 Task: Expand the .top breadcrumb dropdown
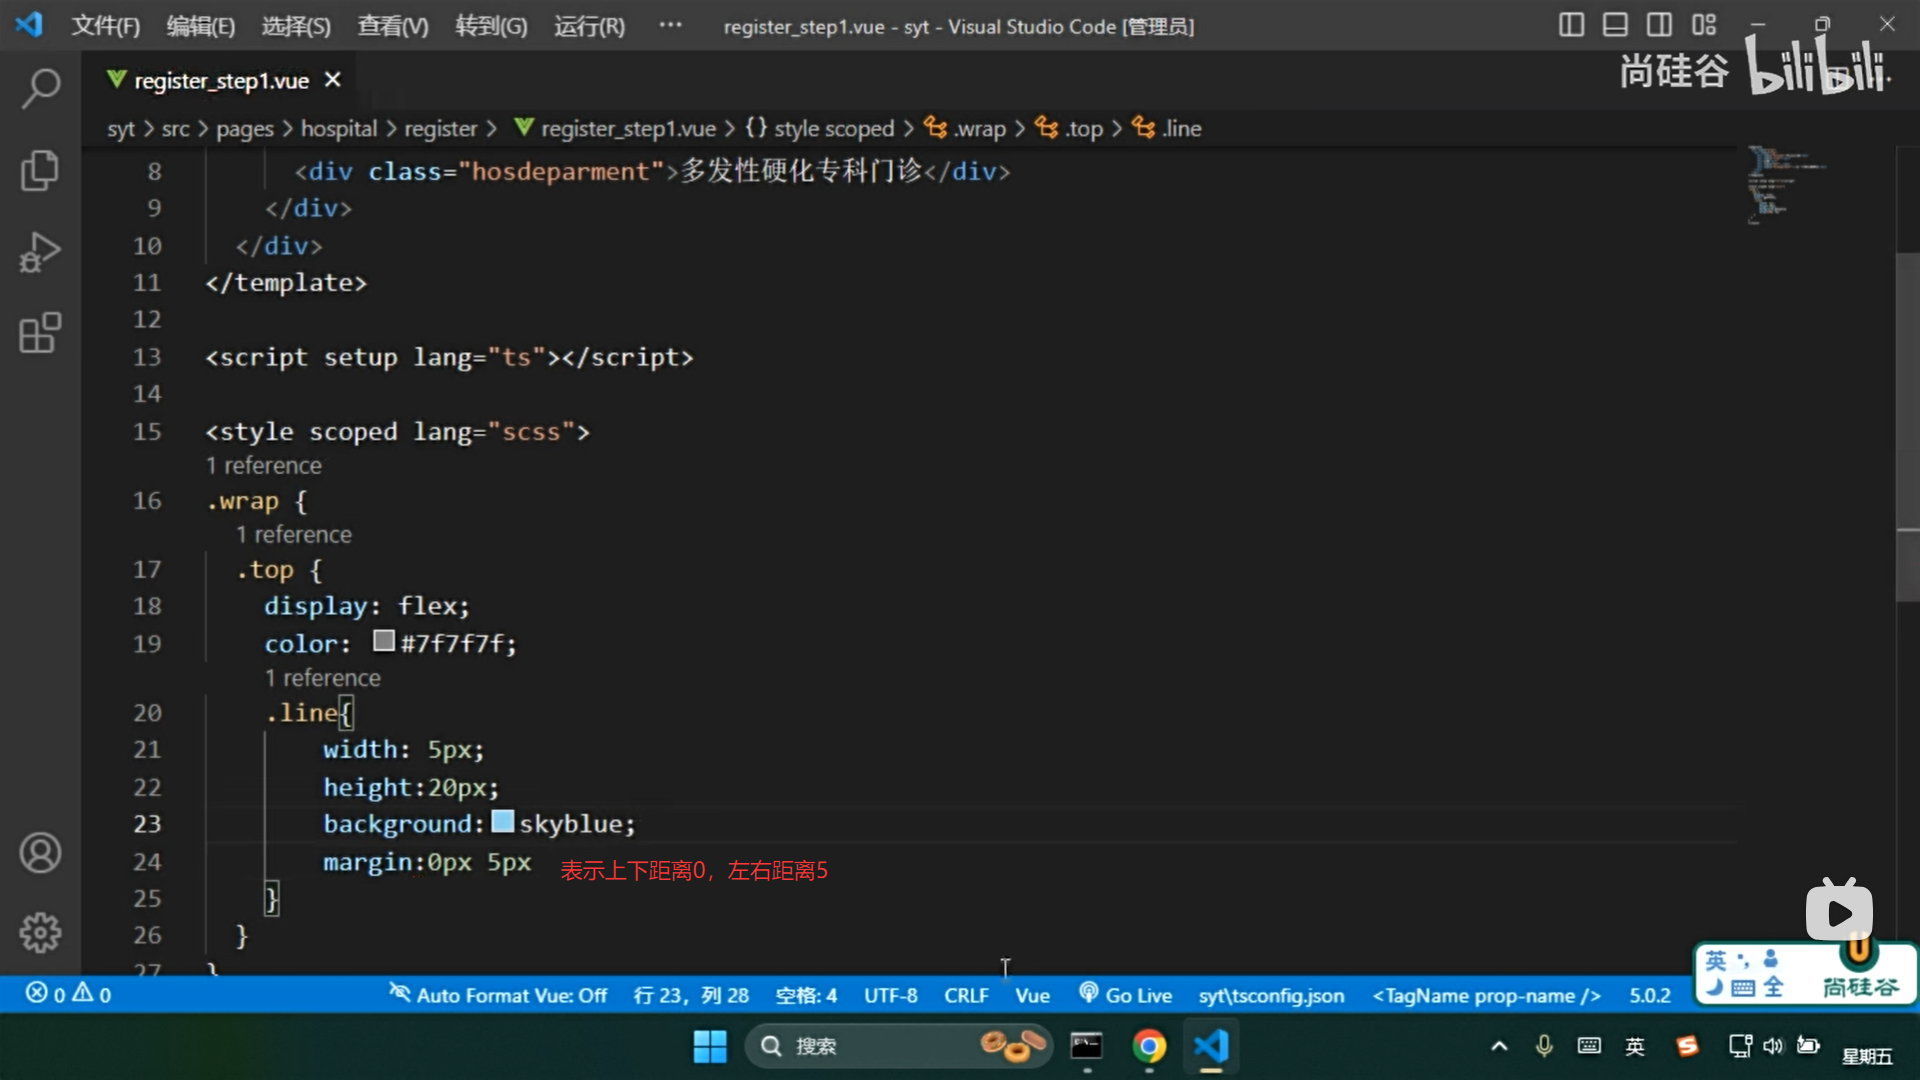[x=1071, y=128]
